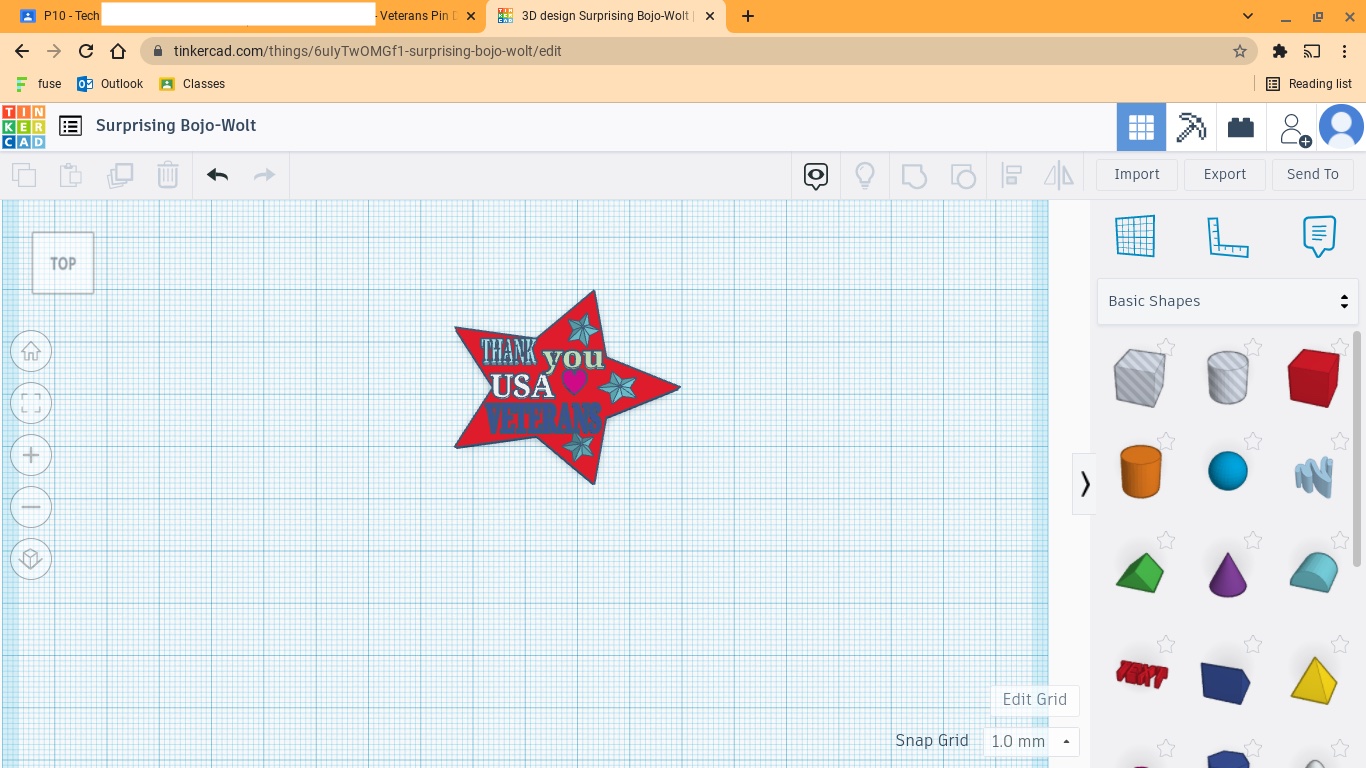Pick the striped Cylinder hole shape
The image size is (1366, 768).
[1227, 377]
